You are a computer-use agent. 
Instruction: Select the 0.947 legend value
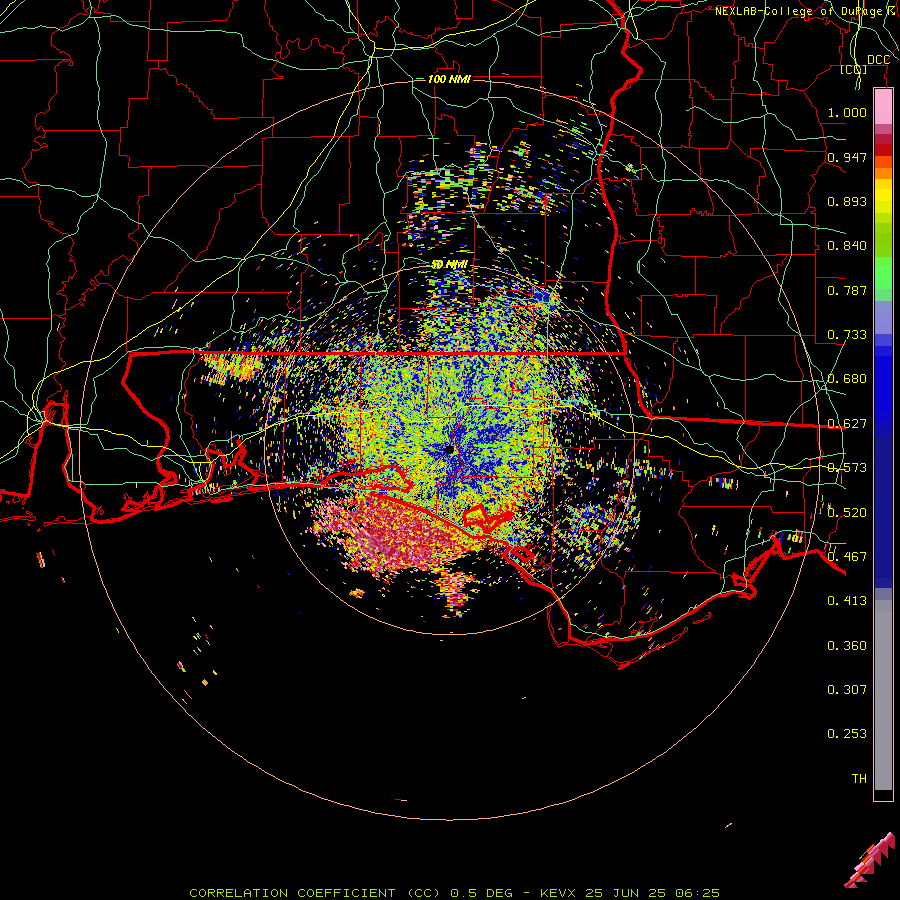(x=847, y=157)
